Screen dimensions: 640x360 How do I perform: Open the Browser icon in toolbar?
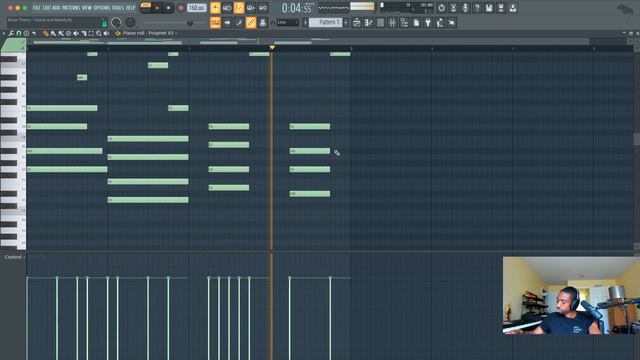tap(404, 22)
